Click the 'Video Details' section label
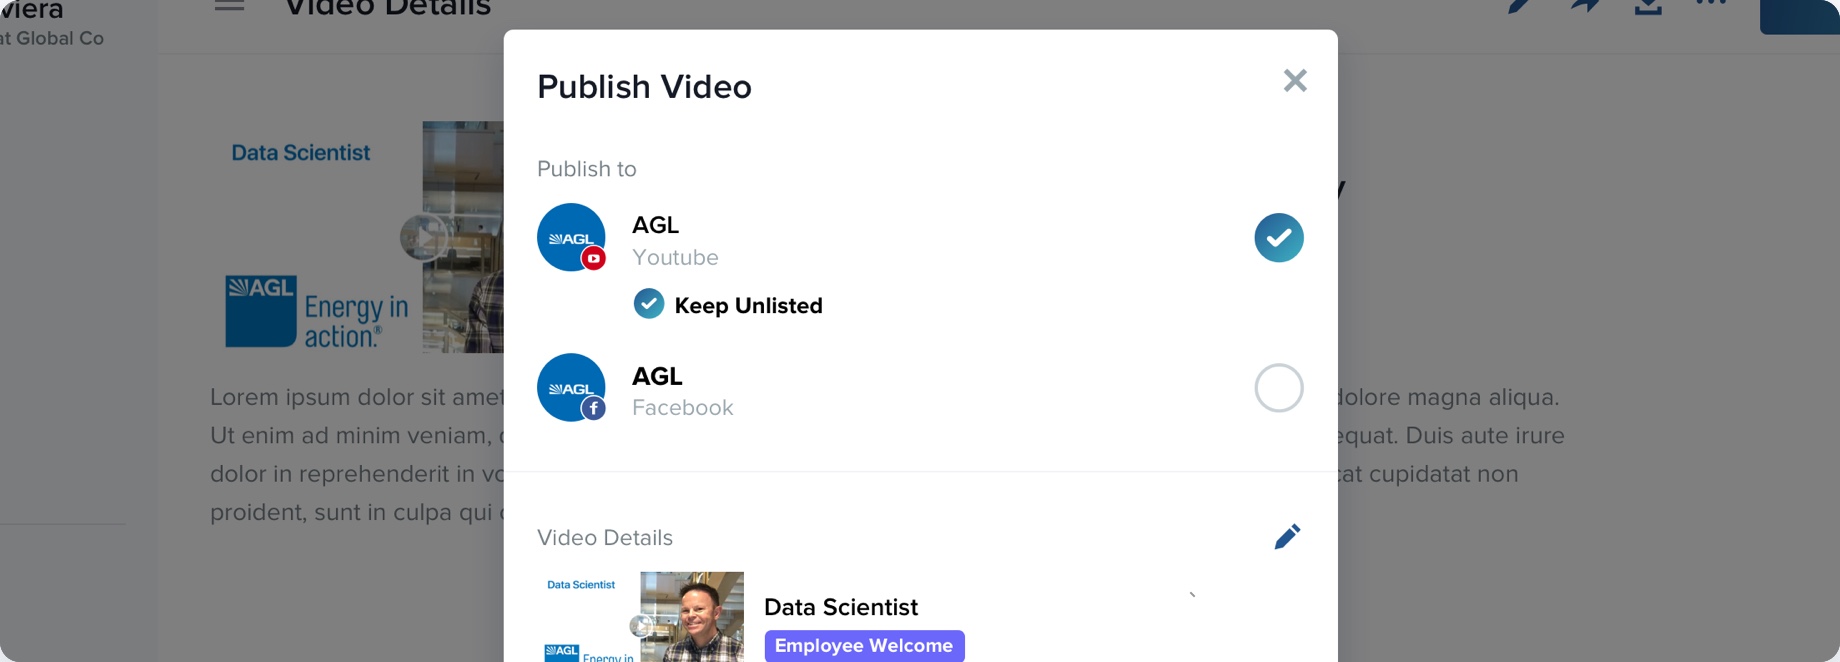The image size is (1840, 662). [x=605, y=538]
